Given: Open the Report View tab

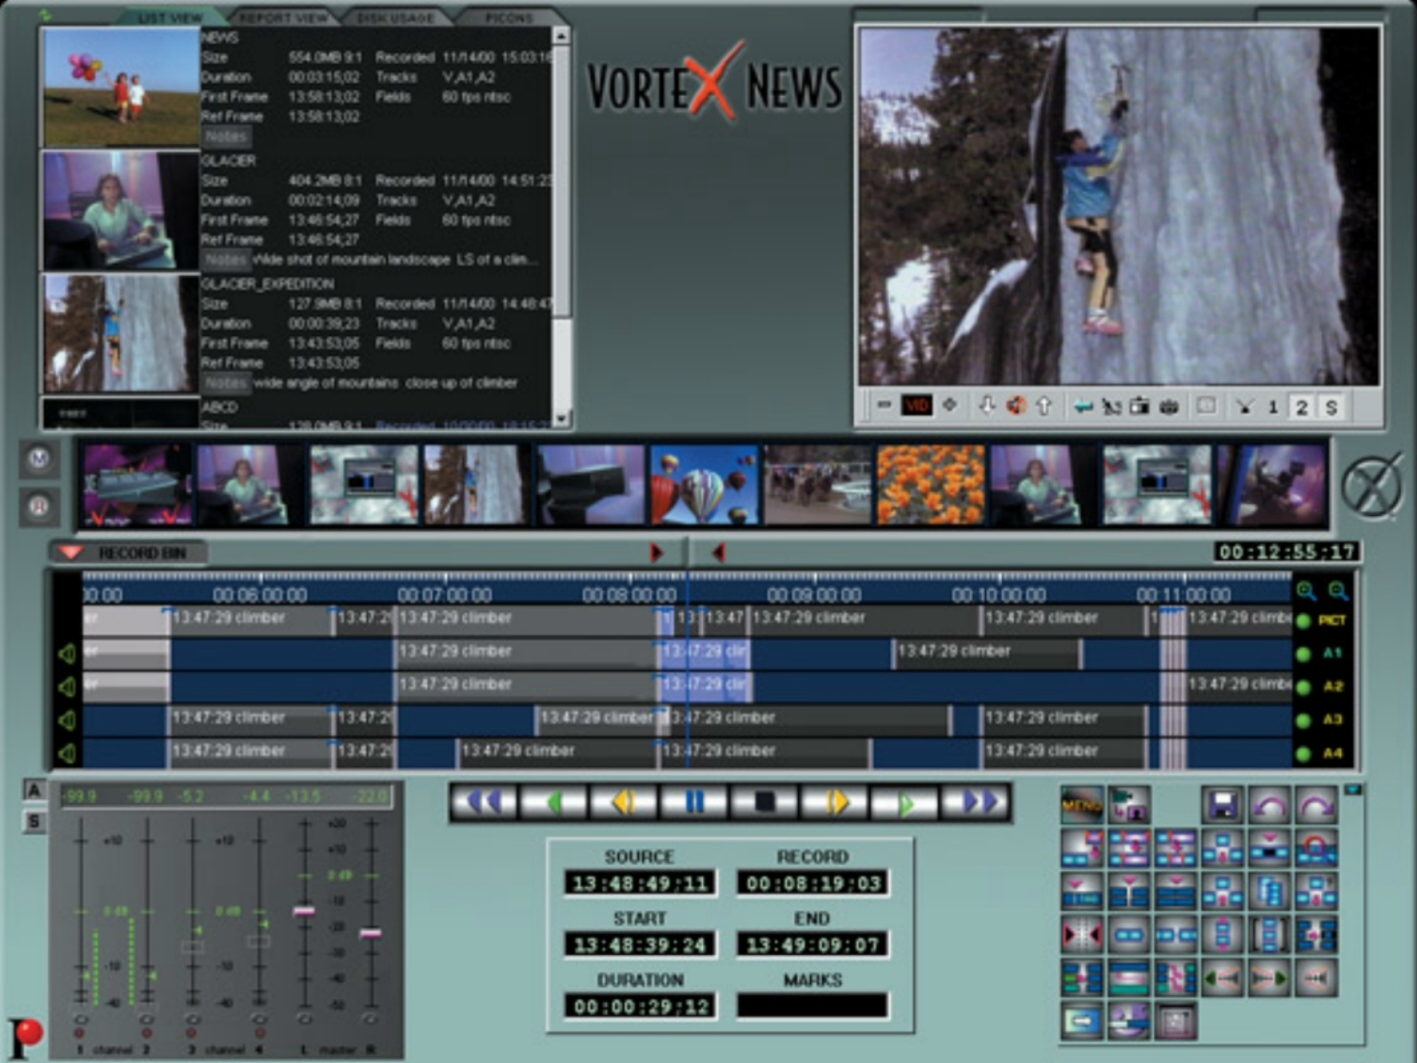Looking at the screenshot, I should click(x=284, y=17).
